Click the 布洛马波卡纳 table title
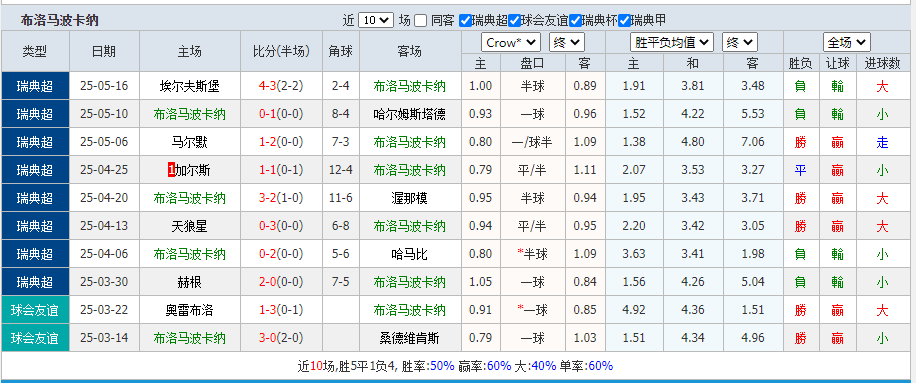916x383 pixels. coord(60,21)
